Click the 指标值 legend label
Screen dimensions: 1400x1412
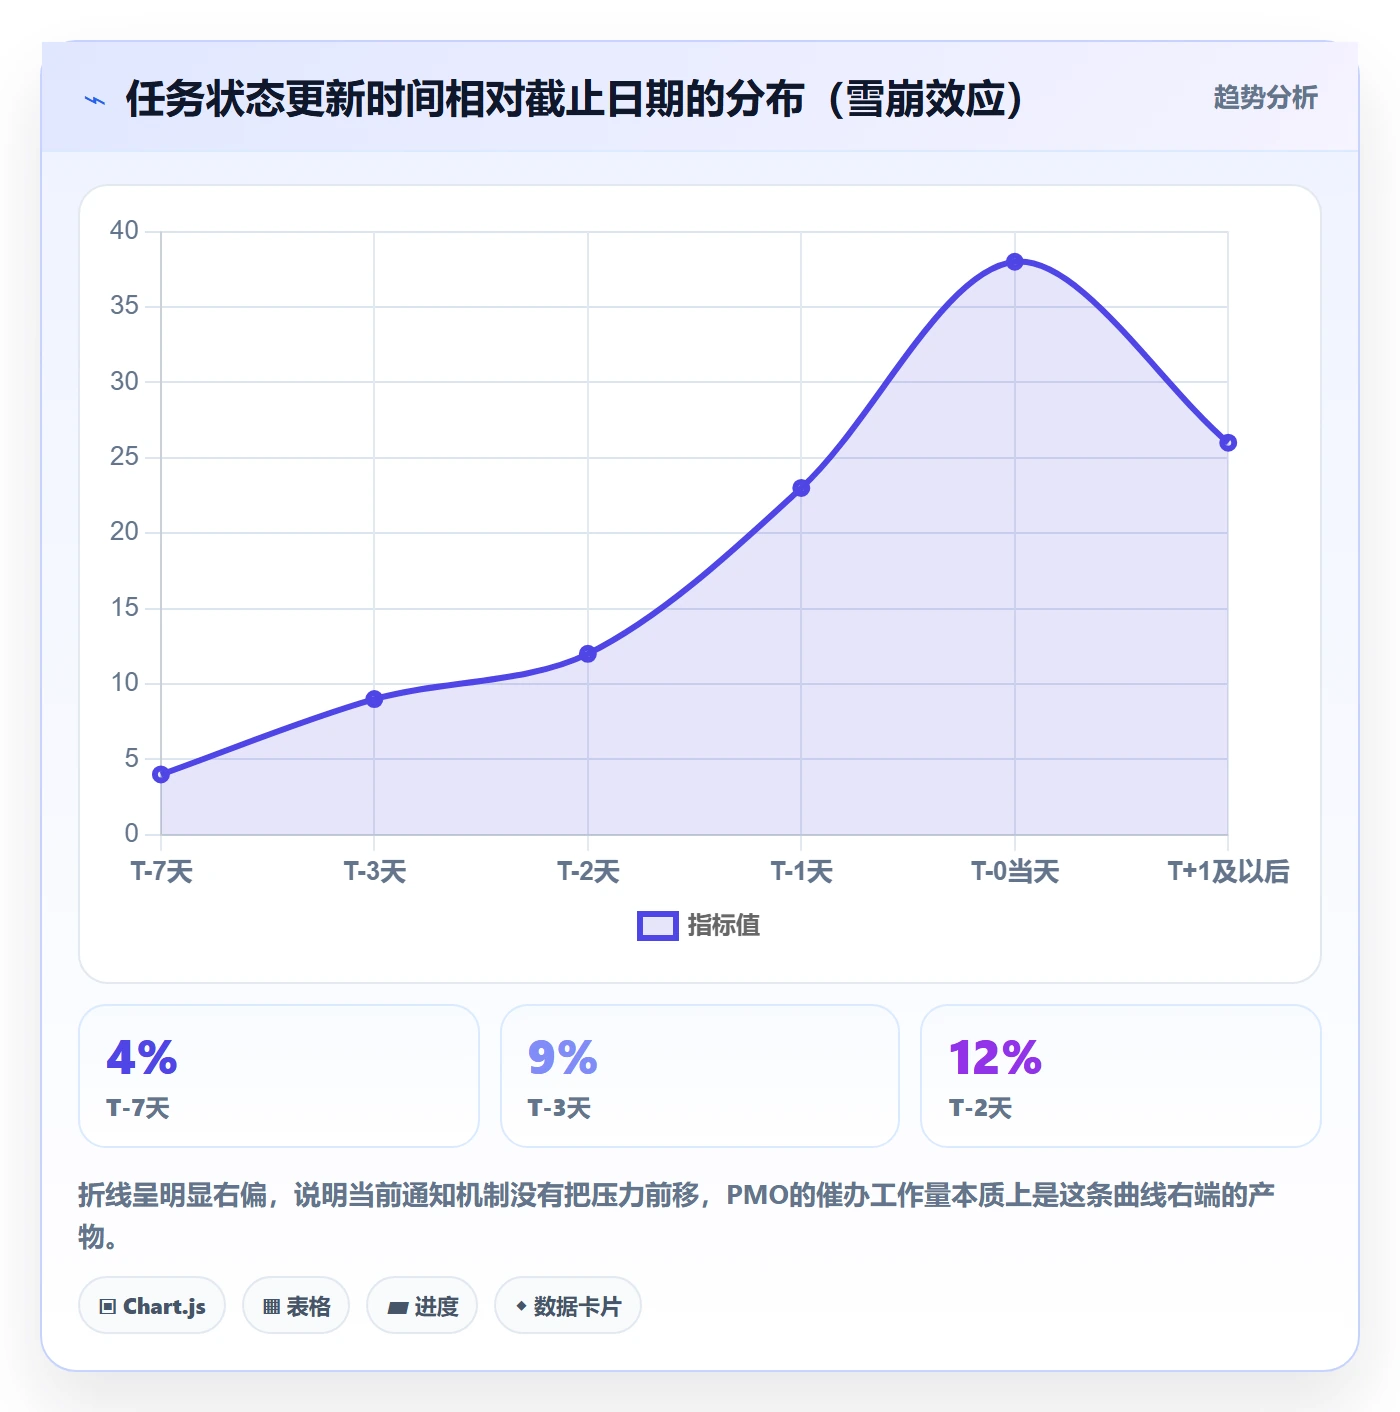coord(724,926)
